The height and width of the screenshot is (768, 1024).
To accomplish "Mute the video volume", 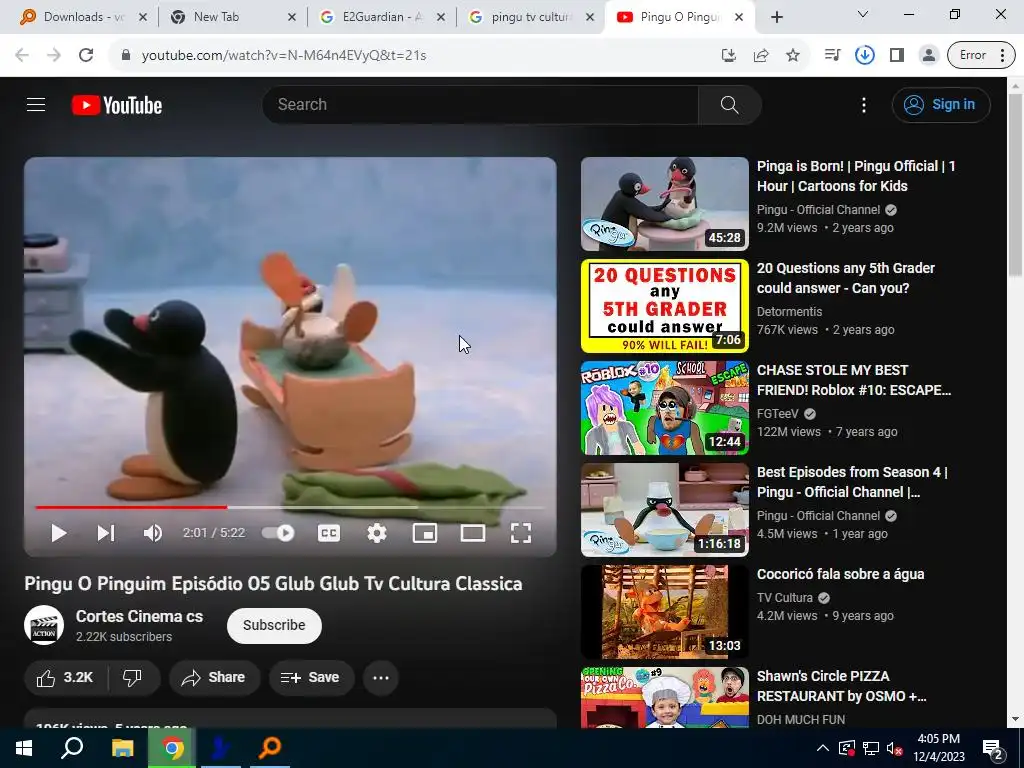I will (152, 533).
